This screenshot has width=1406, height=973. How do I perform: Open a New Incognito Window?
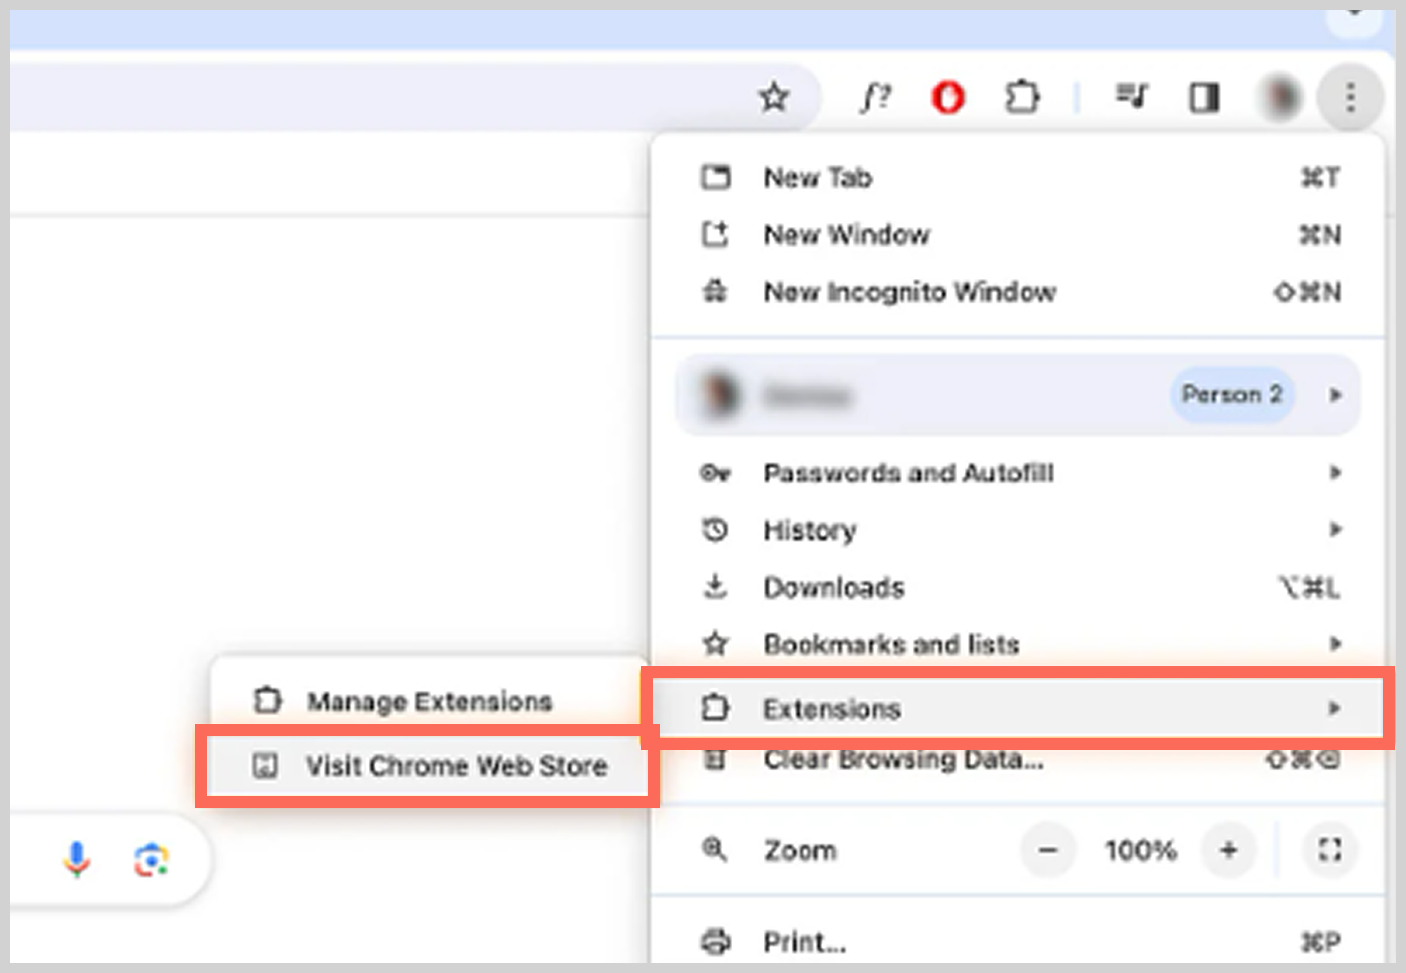tap(909, 292)
